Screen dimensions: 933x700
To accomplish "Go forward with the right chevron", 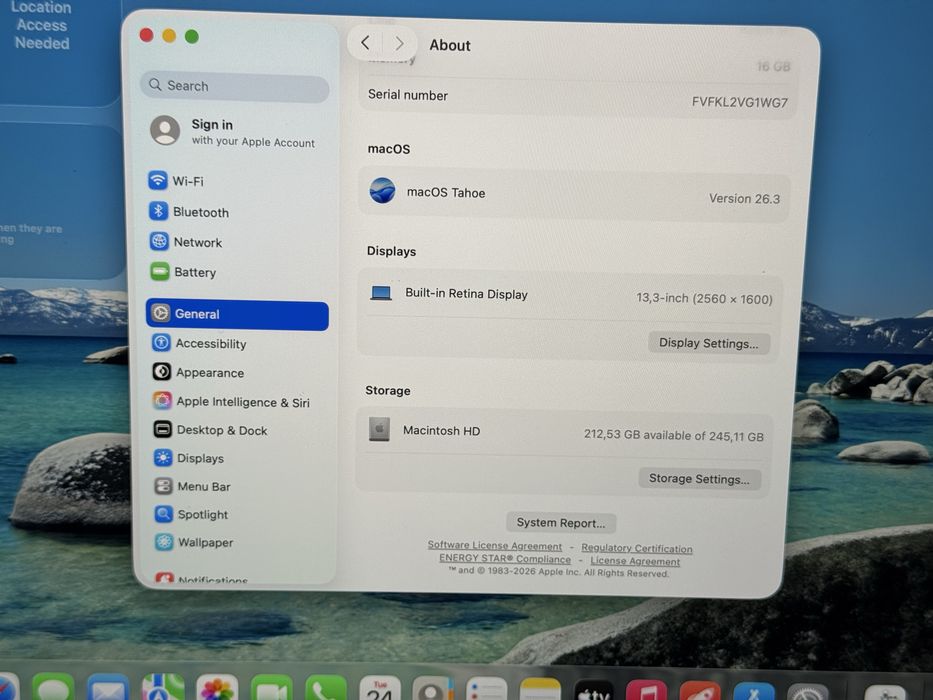I will (399, 43).
